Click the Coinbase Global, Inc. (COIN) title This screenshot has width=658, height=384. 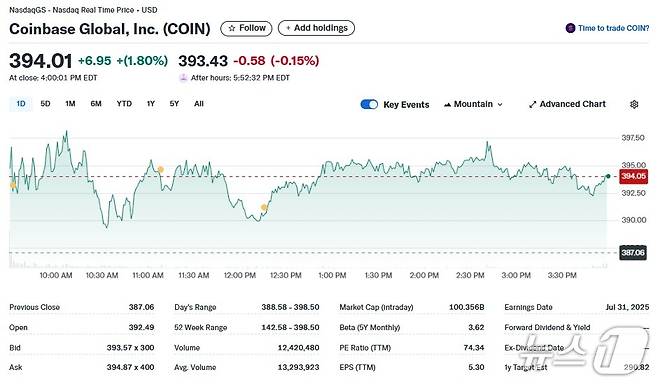pos(110,29)
